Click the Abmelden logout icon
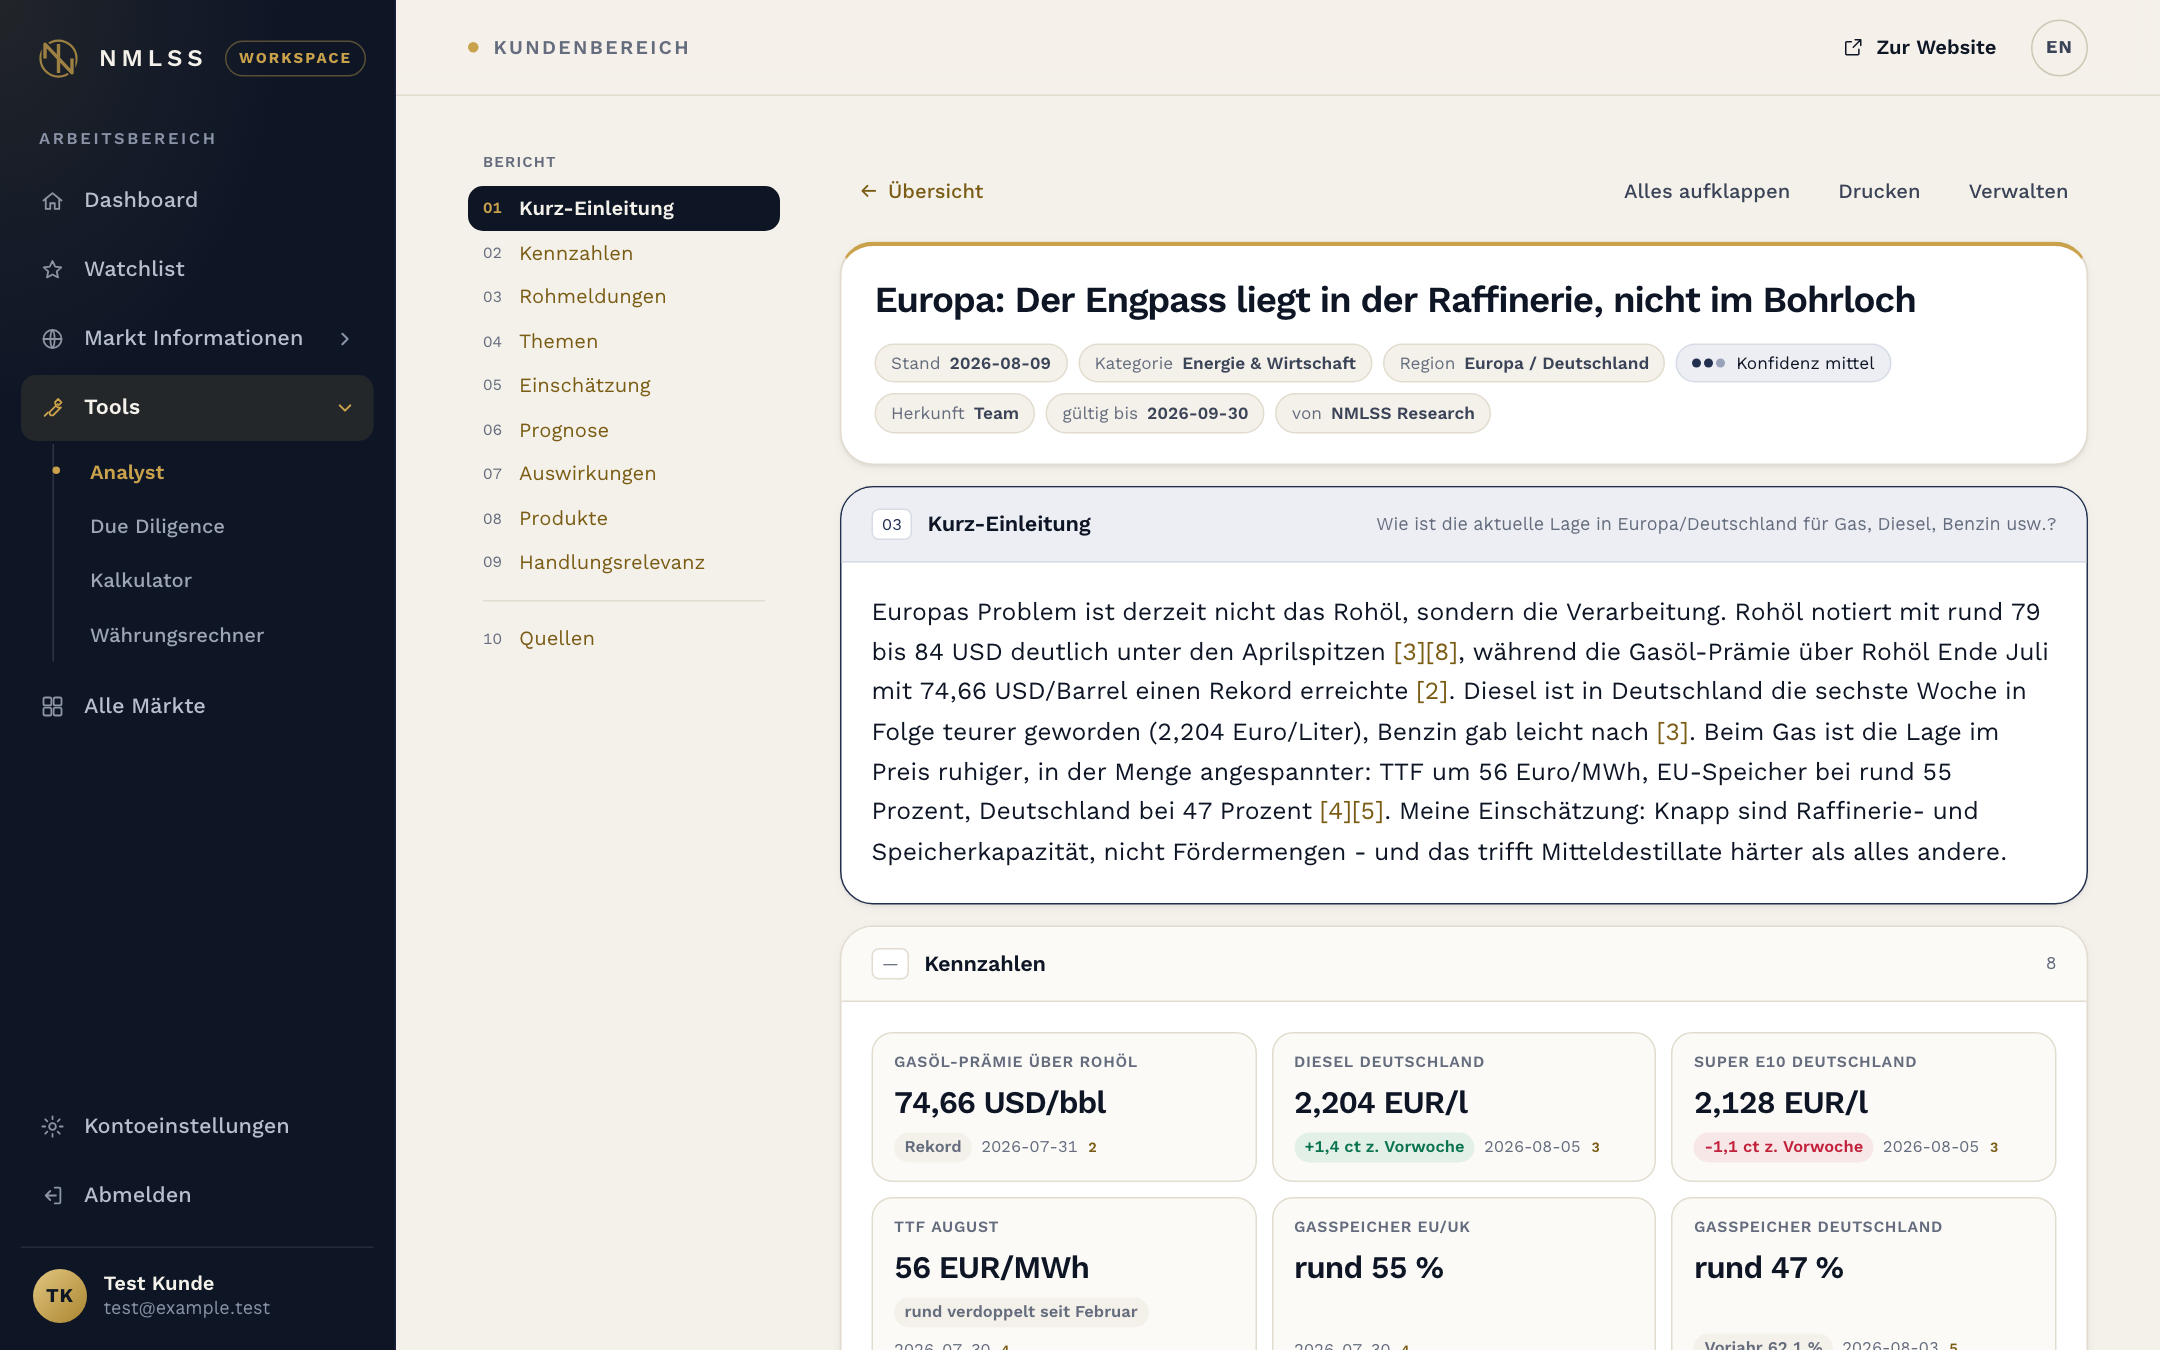 click(x=53, y=1196)
